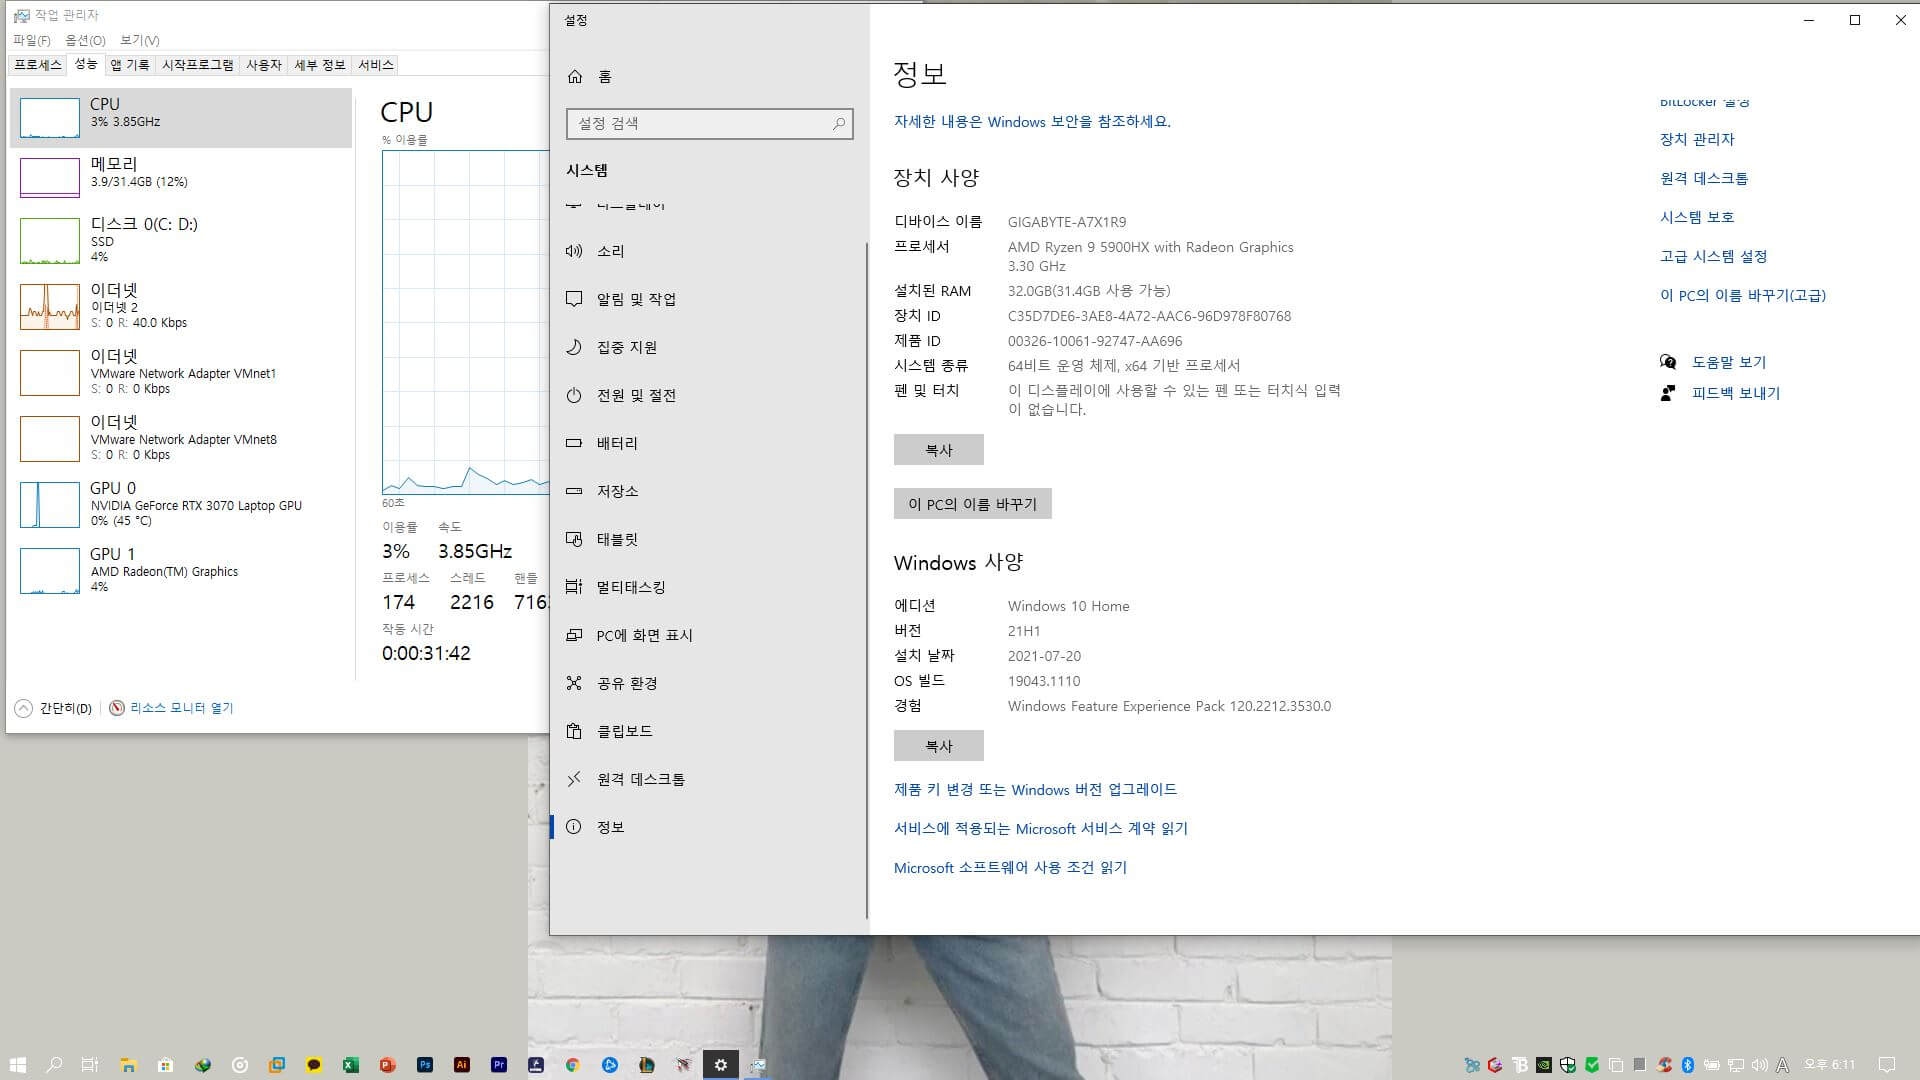
Task: Click 복사 button under Windows specs
Action: point(939,746)
